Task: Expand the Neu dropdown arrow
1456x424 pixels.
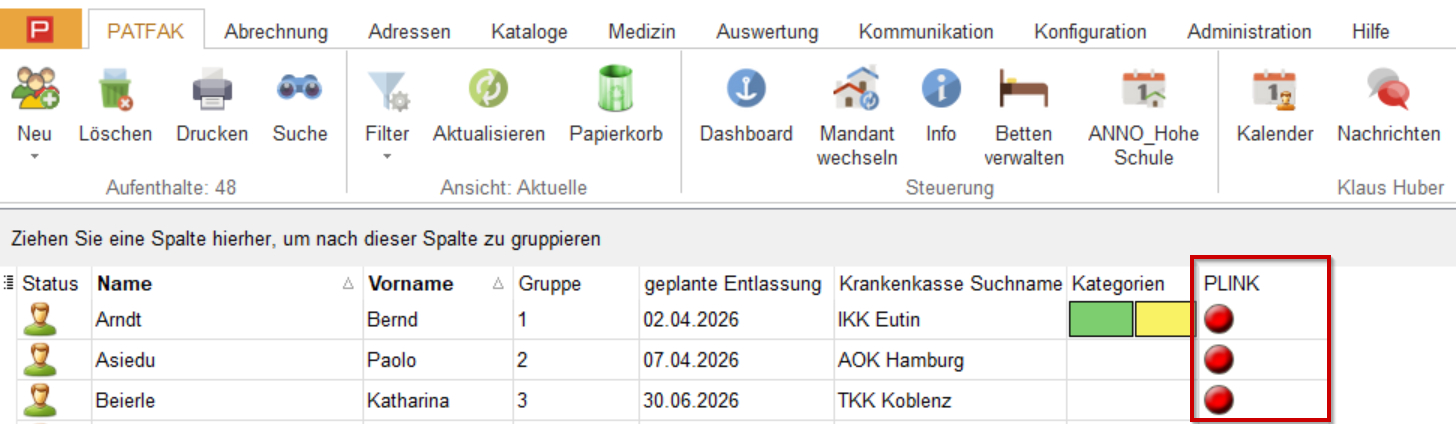Action: pos(35,157)
